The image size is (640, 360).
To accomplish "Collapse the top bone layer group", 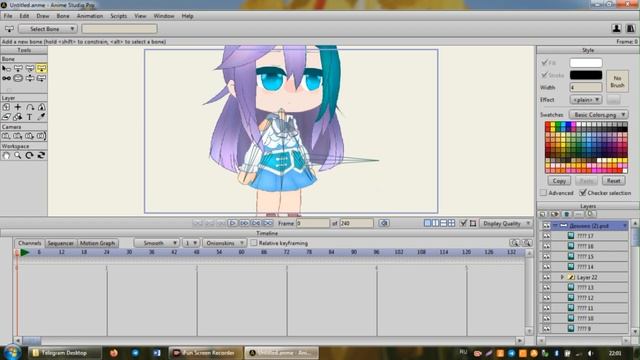I will (555, 226).
